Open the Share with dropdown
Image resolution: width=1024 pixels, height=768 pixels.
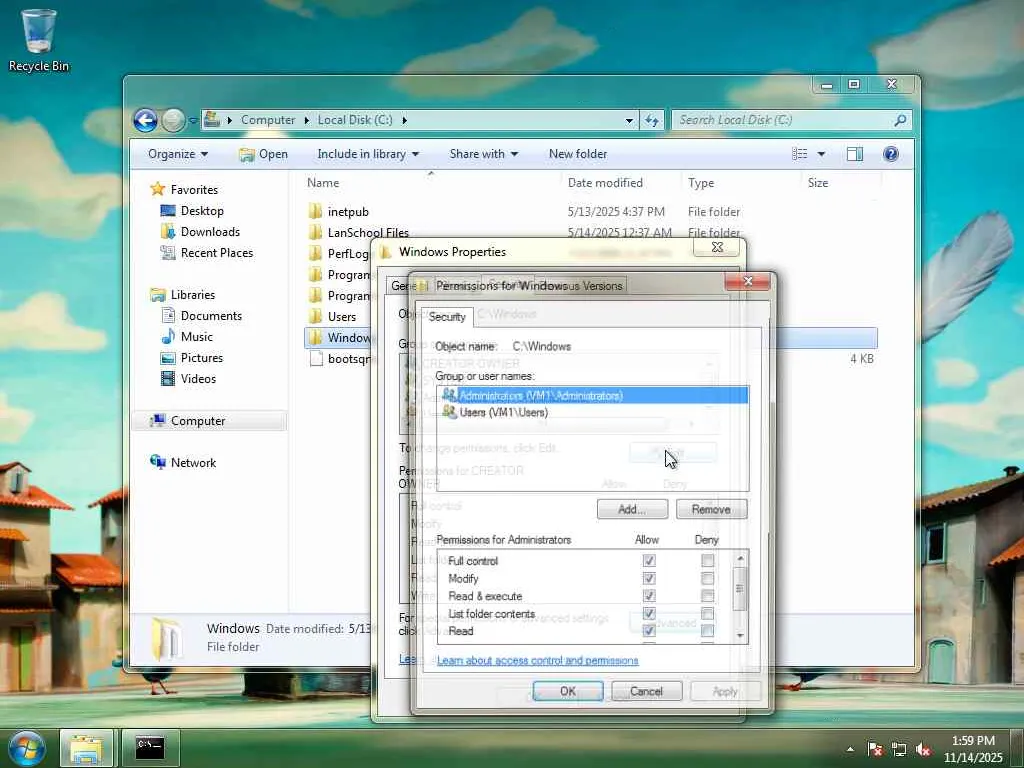[x=483, y=154]
